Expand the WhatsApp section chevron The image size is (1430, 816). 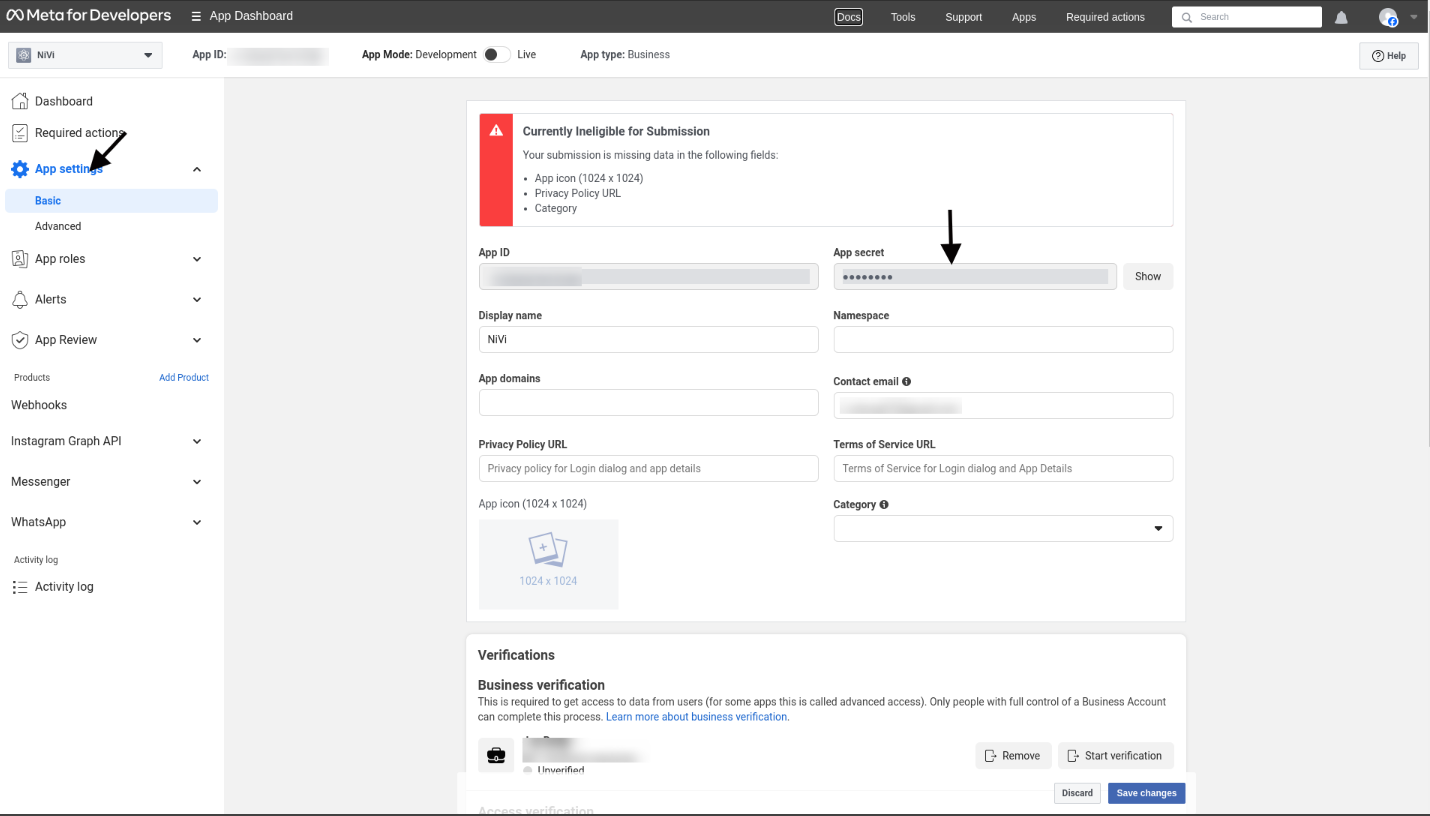197,522
